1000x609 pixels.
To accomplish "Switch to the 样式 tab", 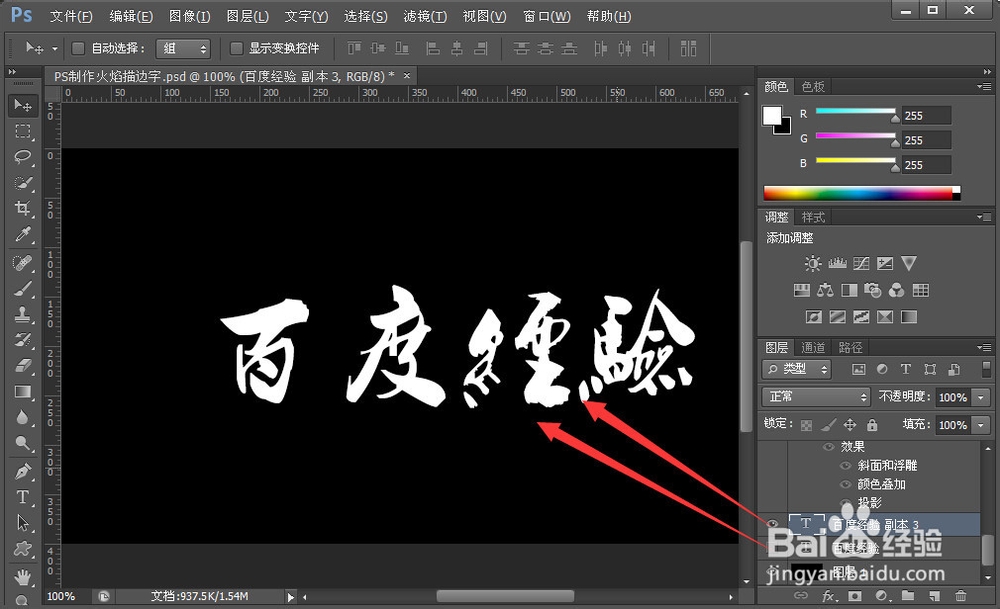I will coord(813,217).
